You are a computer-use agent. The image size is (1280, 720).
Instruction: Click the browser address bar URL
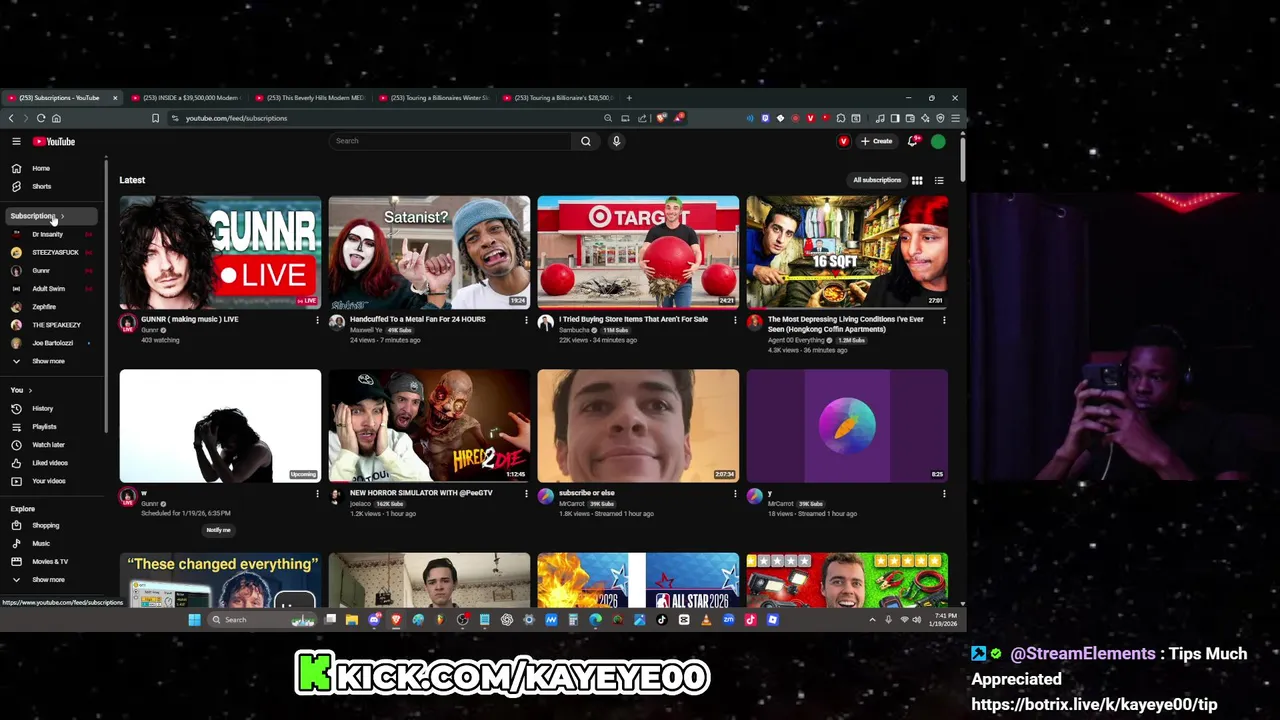[x=236, y=118]
